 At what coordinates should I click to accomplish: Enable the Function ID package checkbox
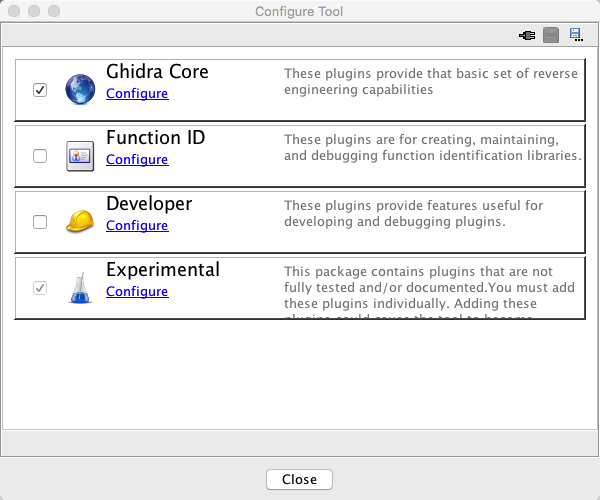click(x=40, y=156)
